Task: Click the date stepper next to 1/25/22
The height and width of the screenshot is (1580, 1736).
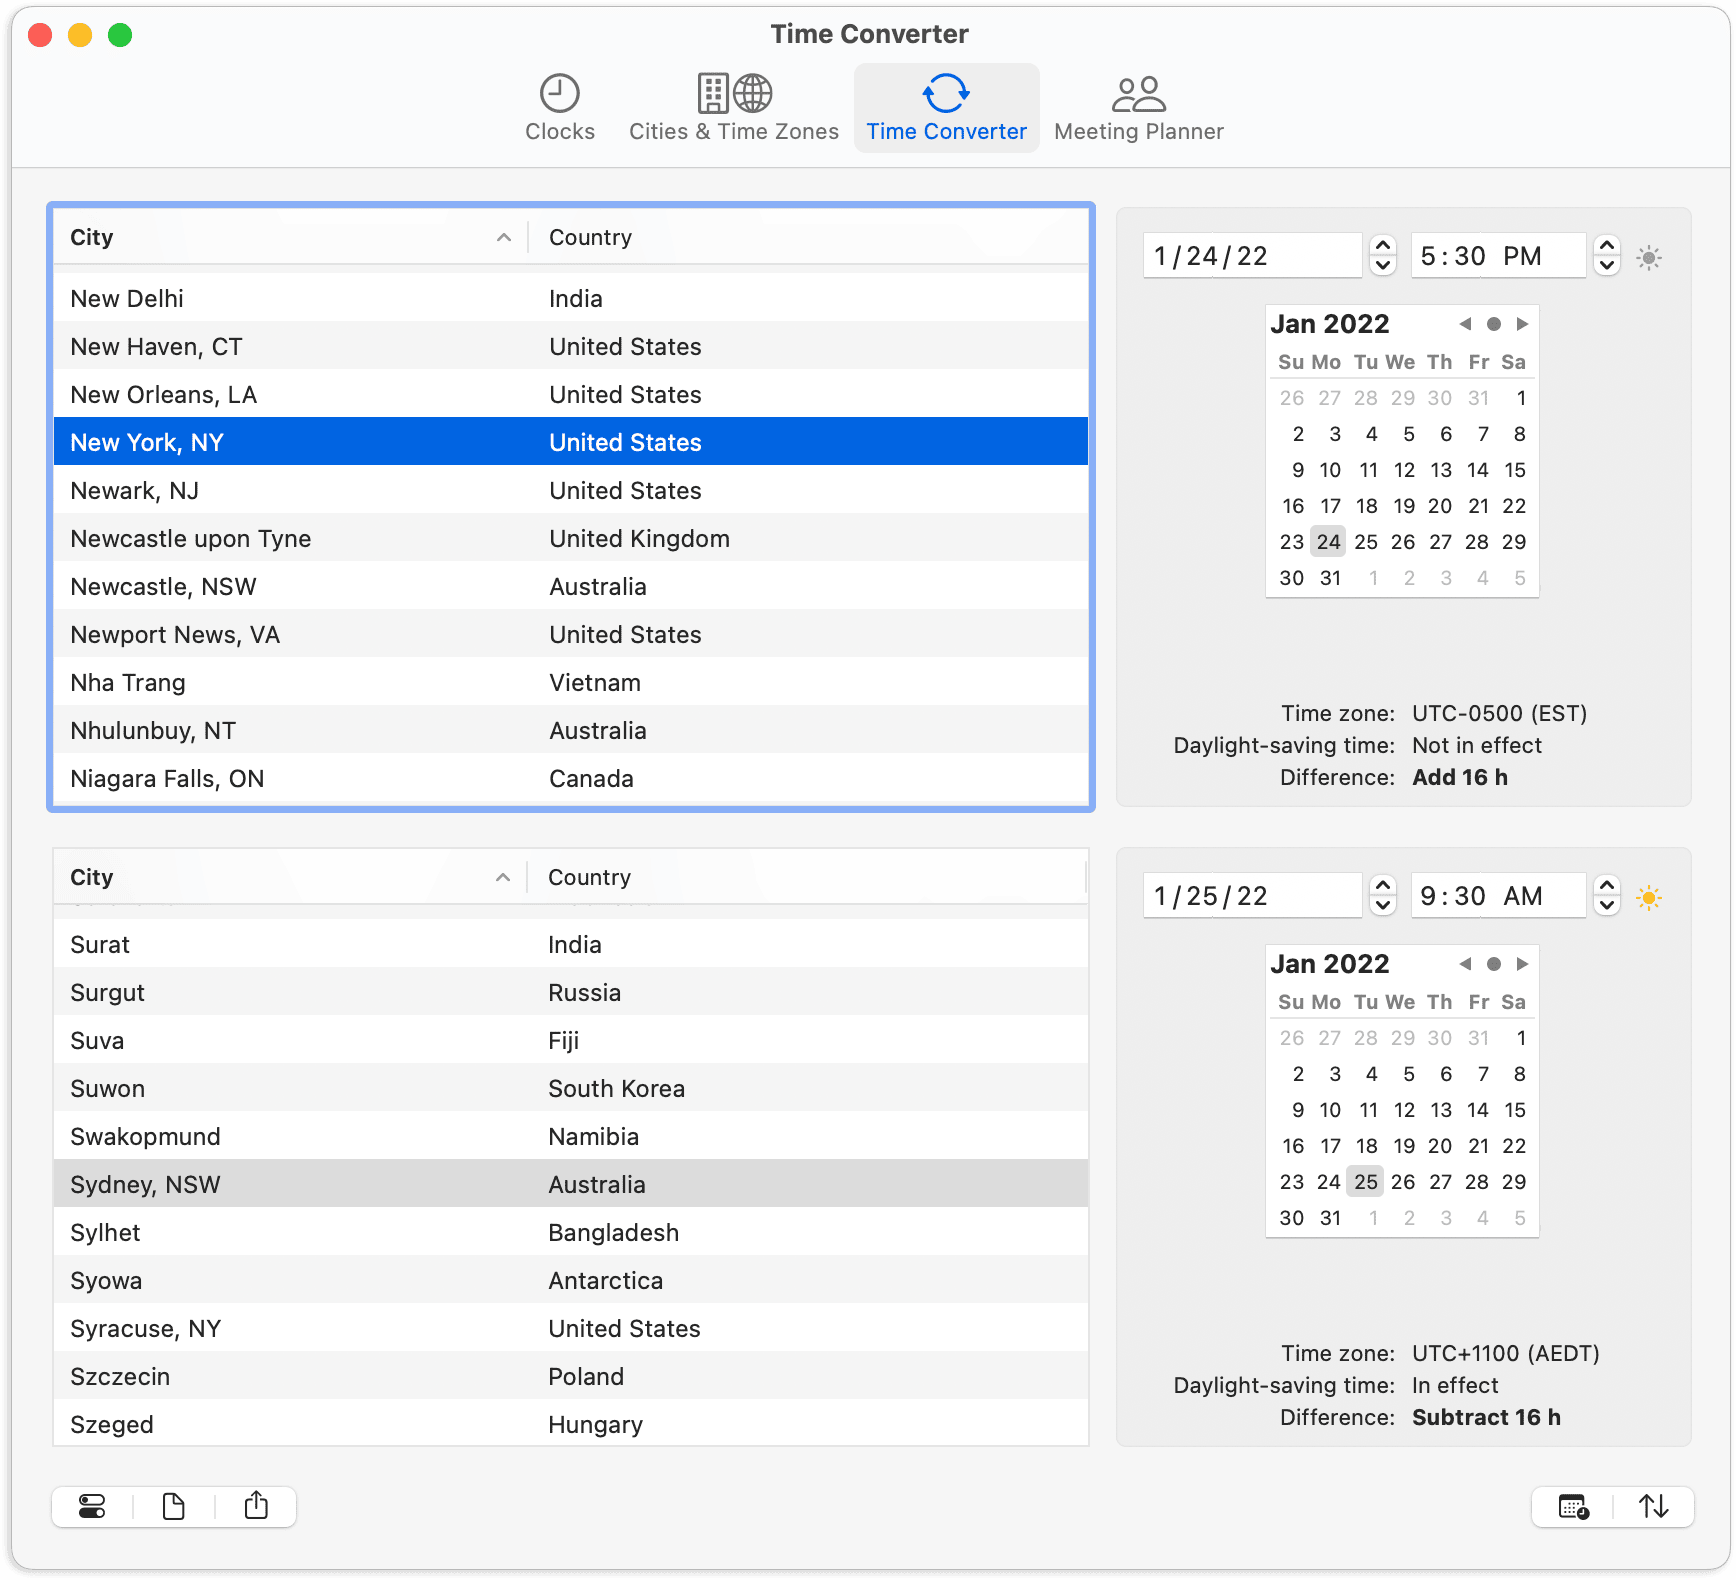Action: click(x=1383, y=895)
